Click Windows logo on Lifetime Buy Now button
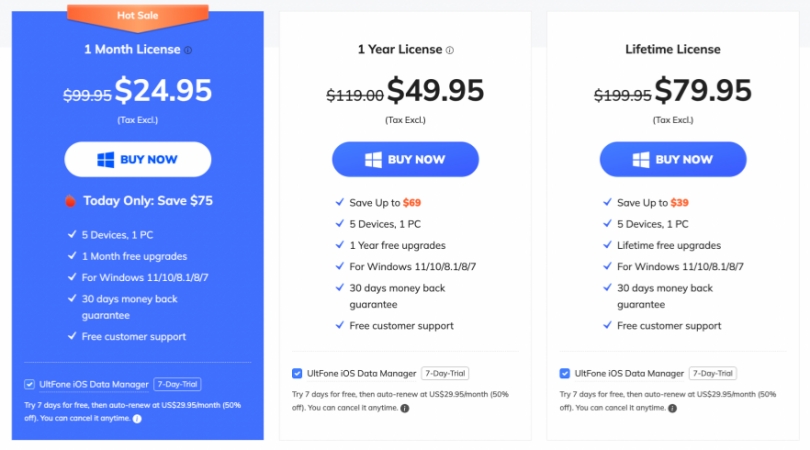The width and height of the screenshot is (810, 450). coord(642,159)
